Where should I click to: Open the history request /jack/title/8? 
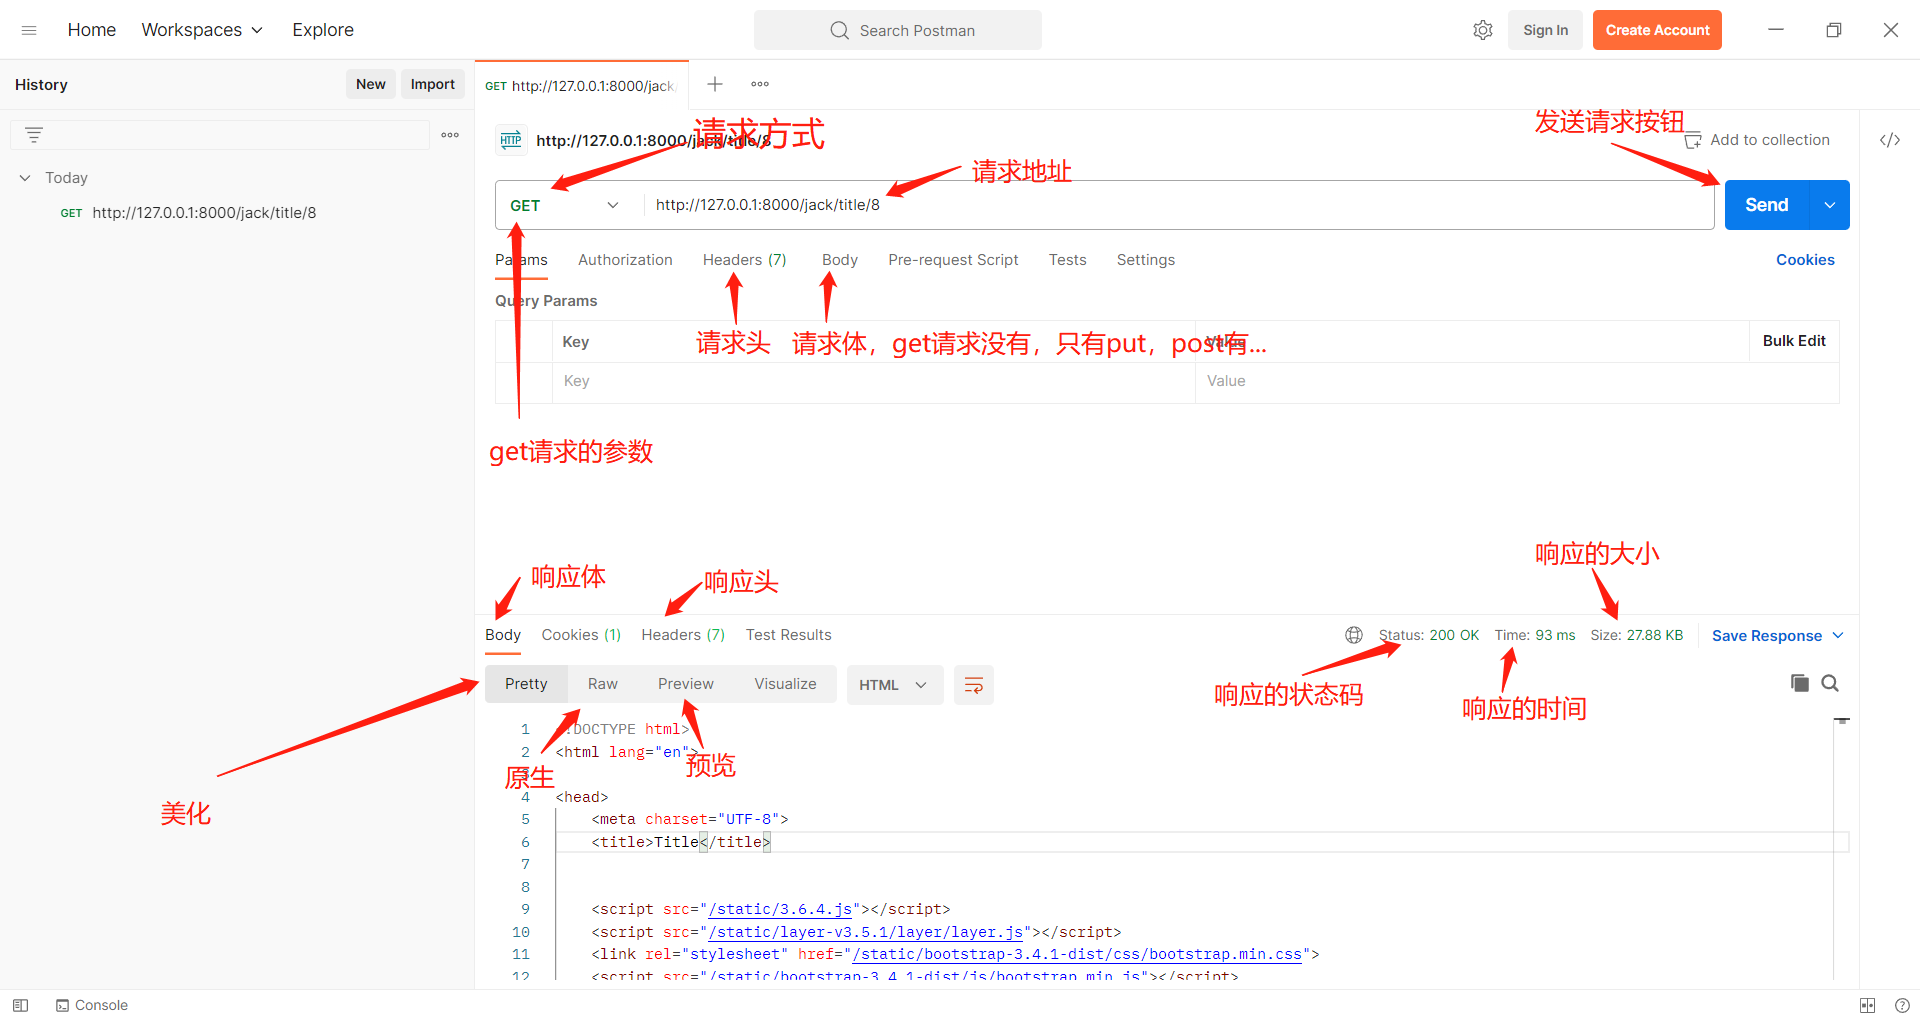tap(204, 213)
